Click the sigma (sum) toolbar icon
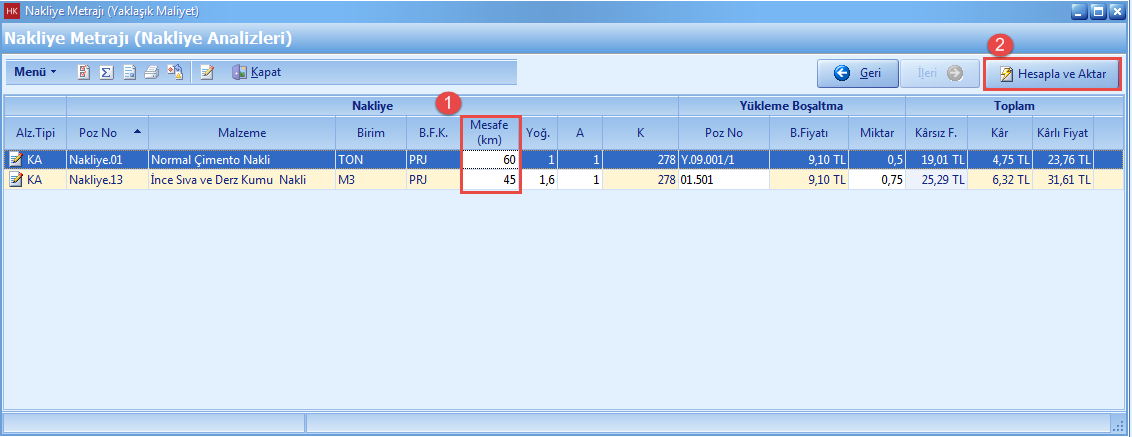This screenshot has height=437, width=1132. (106, 73)
